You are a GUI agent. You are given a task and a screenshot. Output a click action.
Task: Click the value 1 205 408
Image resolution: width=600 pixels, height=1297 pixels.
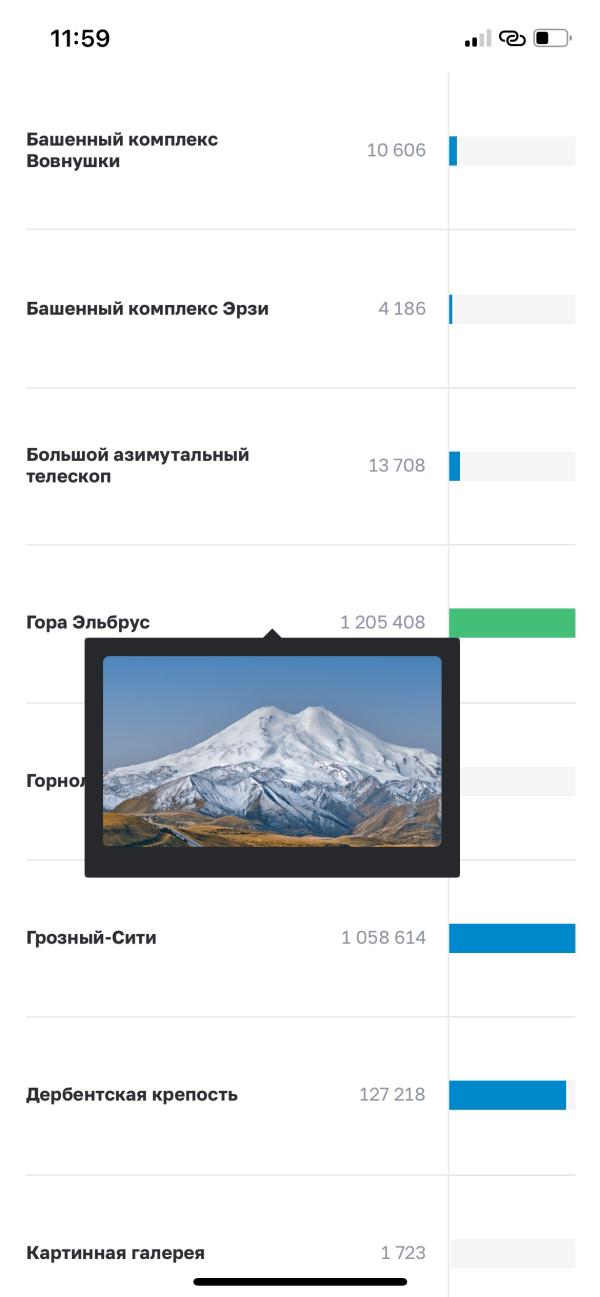(382, 622)
